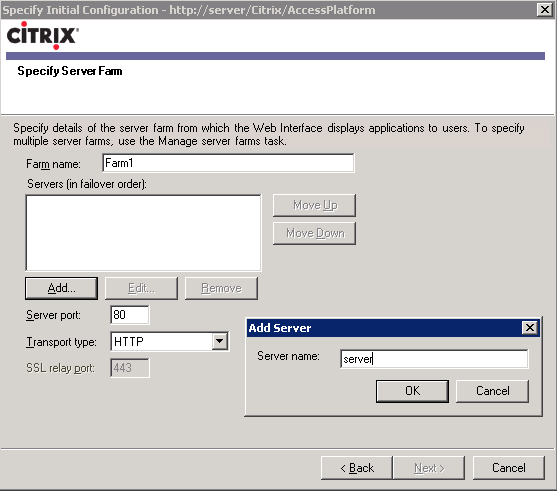Click the Move Up button
Viewport: 557px width, 491px height.
pos(314,205)
